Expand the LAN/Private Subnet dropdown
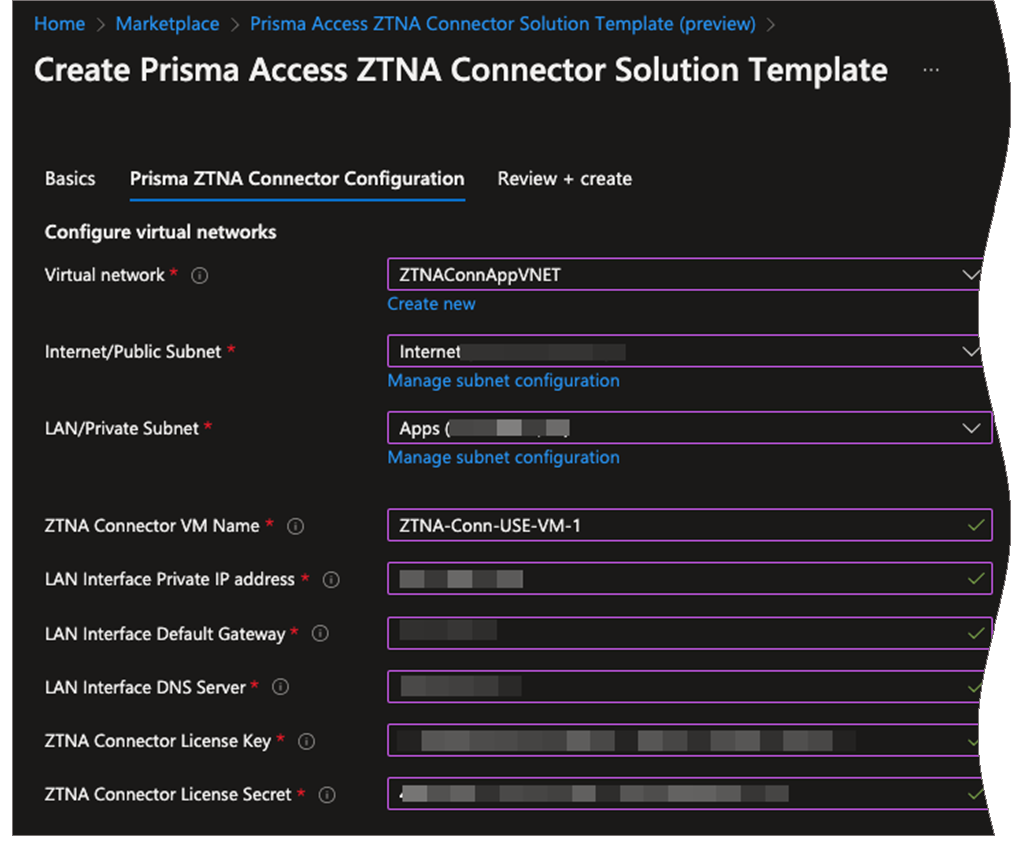 point(968,428)
